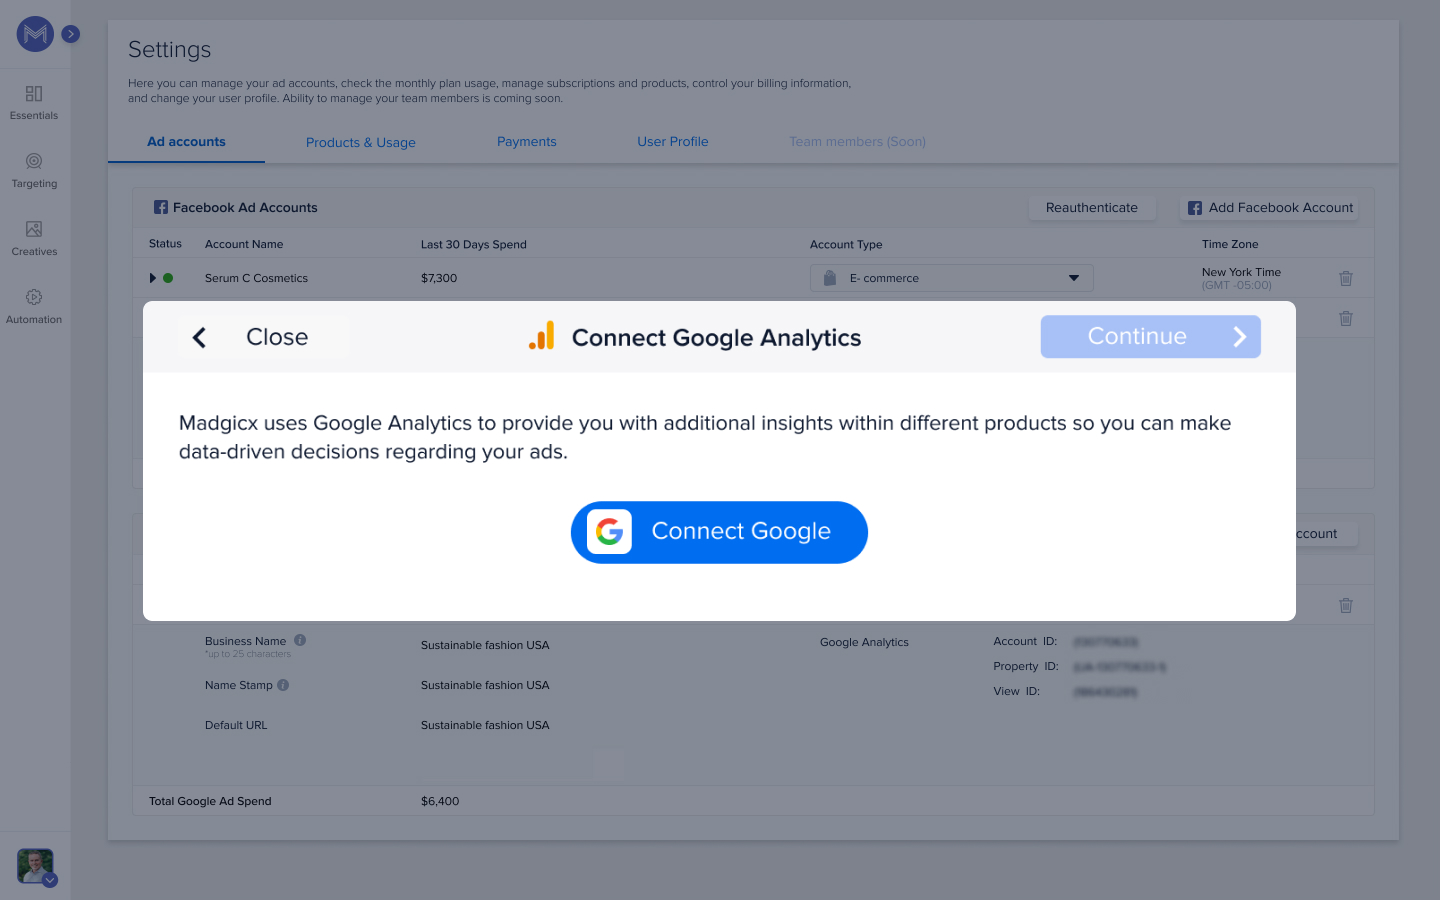This screenshot has height=900, width=1440.
Task: Open the Creatives sidebar section
Action: 34,238
